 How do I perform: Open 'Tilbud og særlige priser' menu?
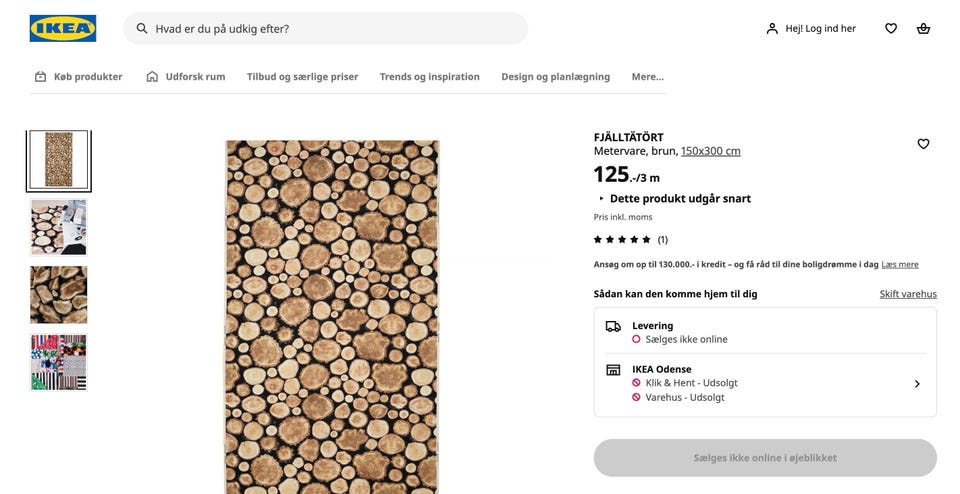[302, 76]
